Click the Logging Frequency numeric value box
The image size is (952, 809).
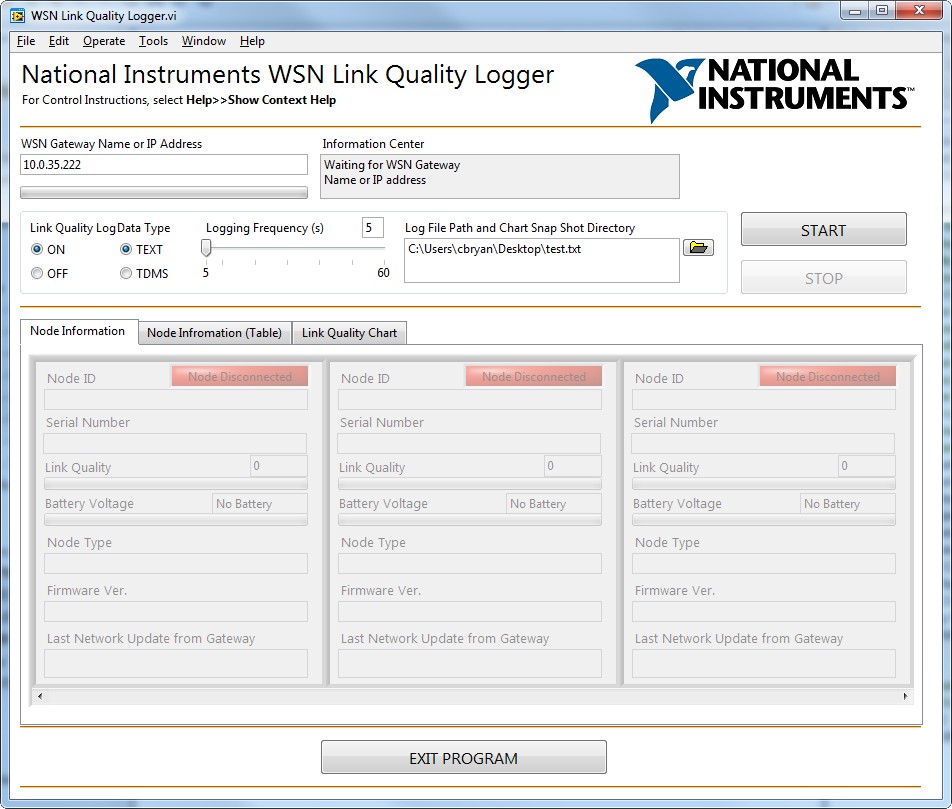click(373, 228)
